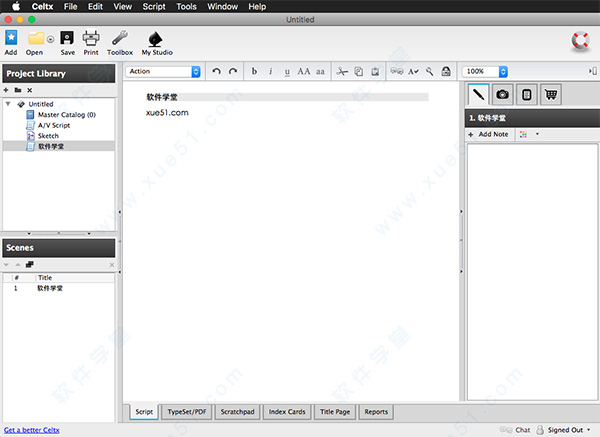This screenshot has width=600, height=437.
Task: Open Chat in the status bar
Action: (515, 430)
